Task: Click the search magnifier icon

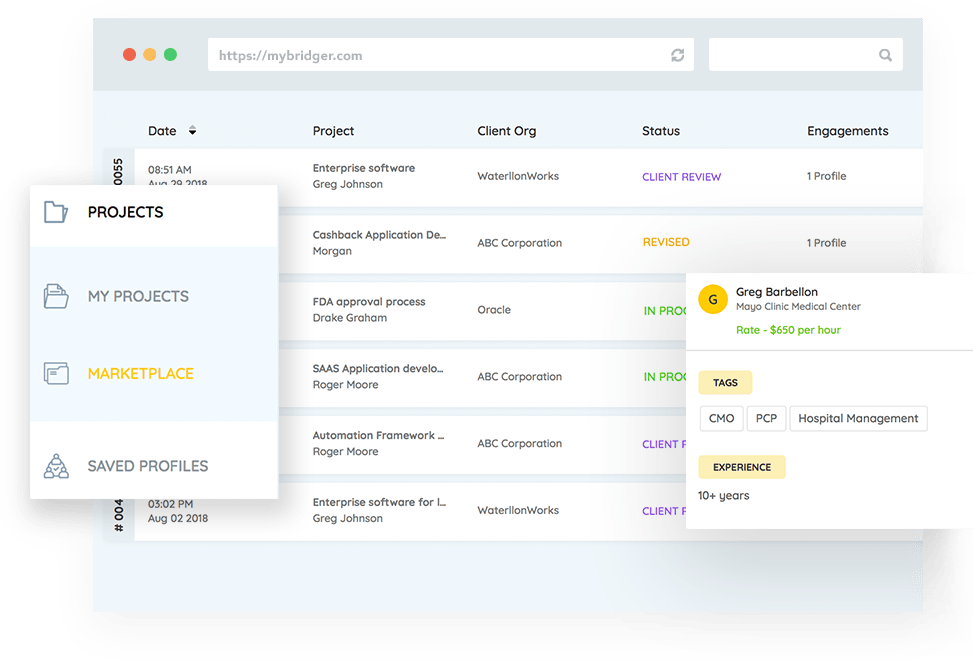Action: click(x=885, y=56)
